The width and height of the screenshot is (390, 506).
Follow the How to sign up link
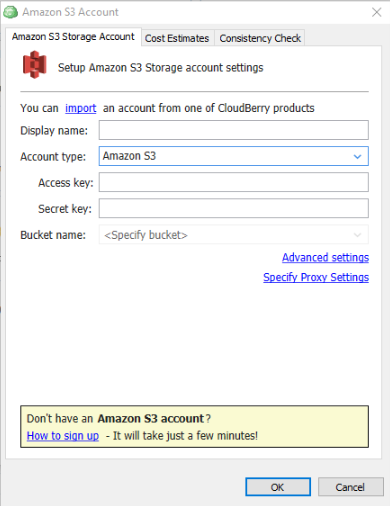click(63, 436)
